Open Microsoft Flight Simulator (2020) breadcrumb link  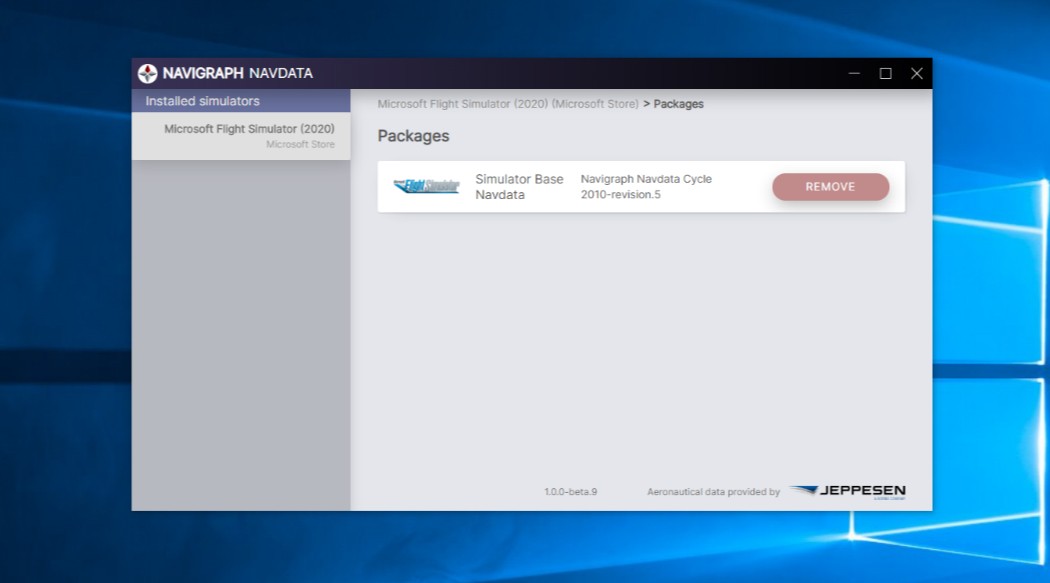click(x=508, y=104)
